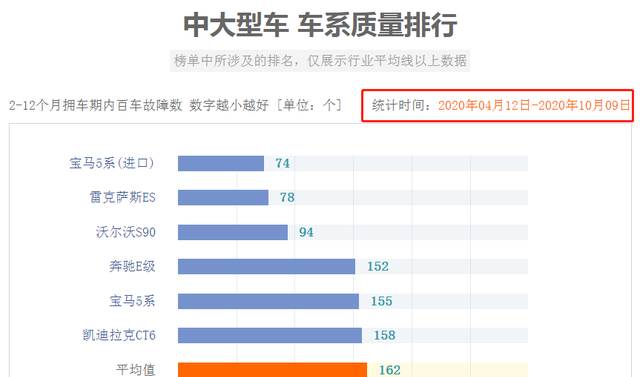The height and width of the screenshot is (377, 640).
Task: Click the value 94
Action: pyautogui.click(x=306, y=232)
